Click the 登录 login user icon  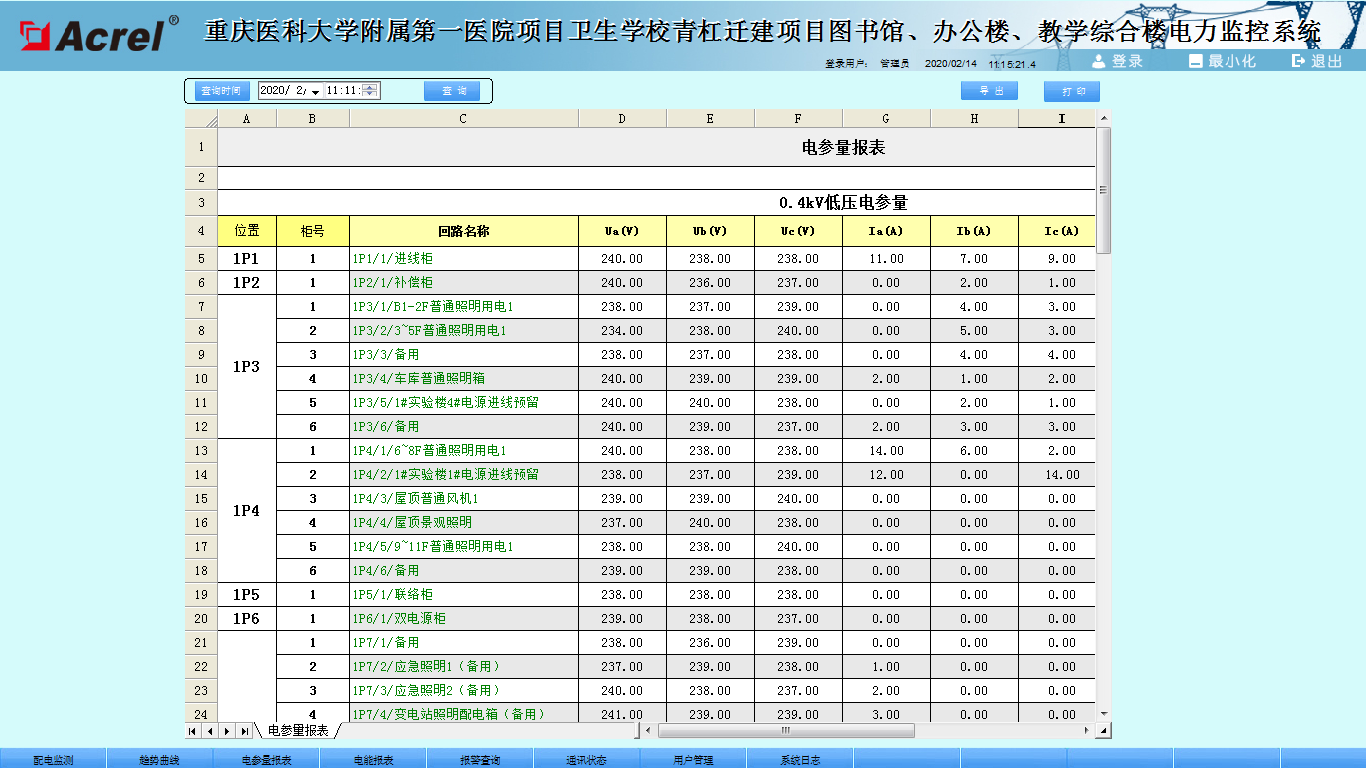[1099, 61]
